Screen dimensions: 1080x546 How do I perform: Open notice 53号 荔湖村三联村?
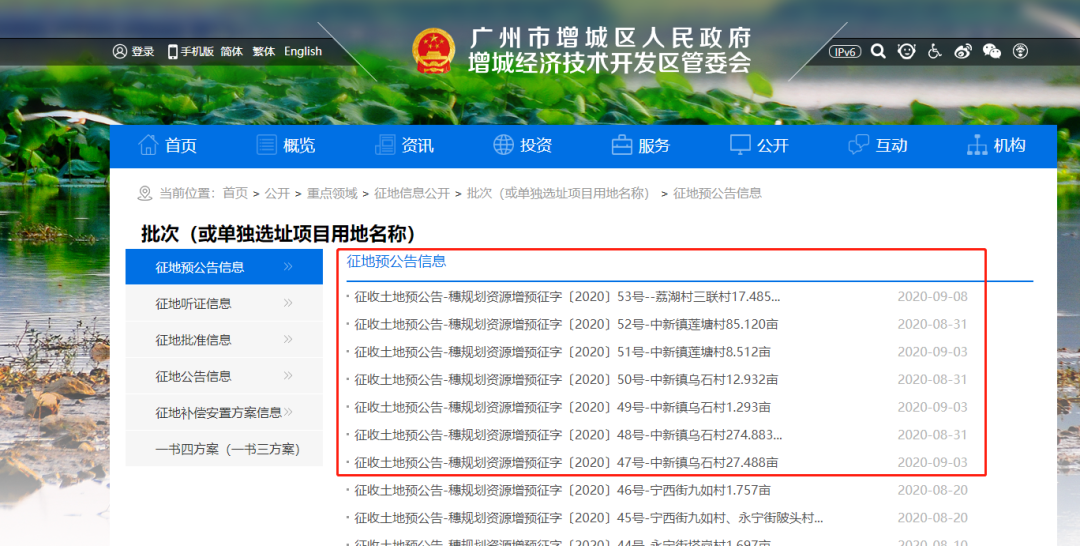point(566,296)
